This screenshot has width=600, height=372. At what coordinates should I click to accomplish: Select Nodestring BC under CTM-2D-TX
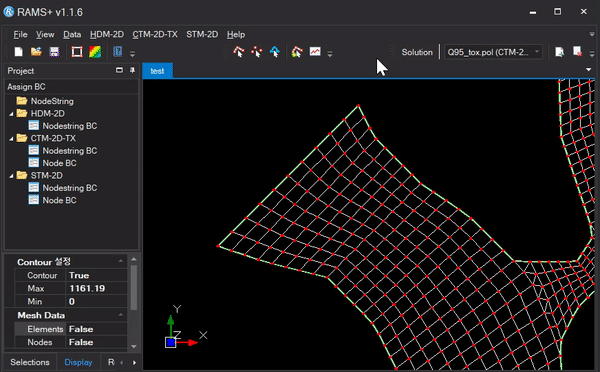(70, 151)
